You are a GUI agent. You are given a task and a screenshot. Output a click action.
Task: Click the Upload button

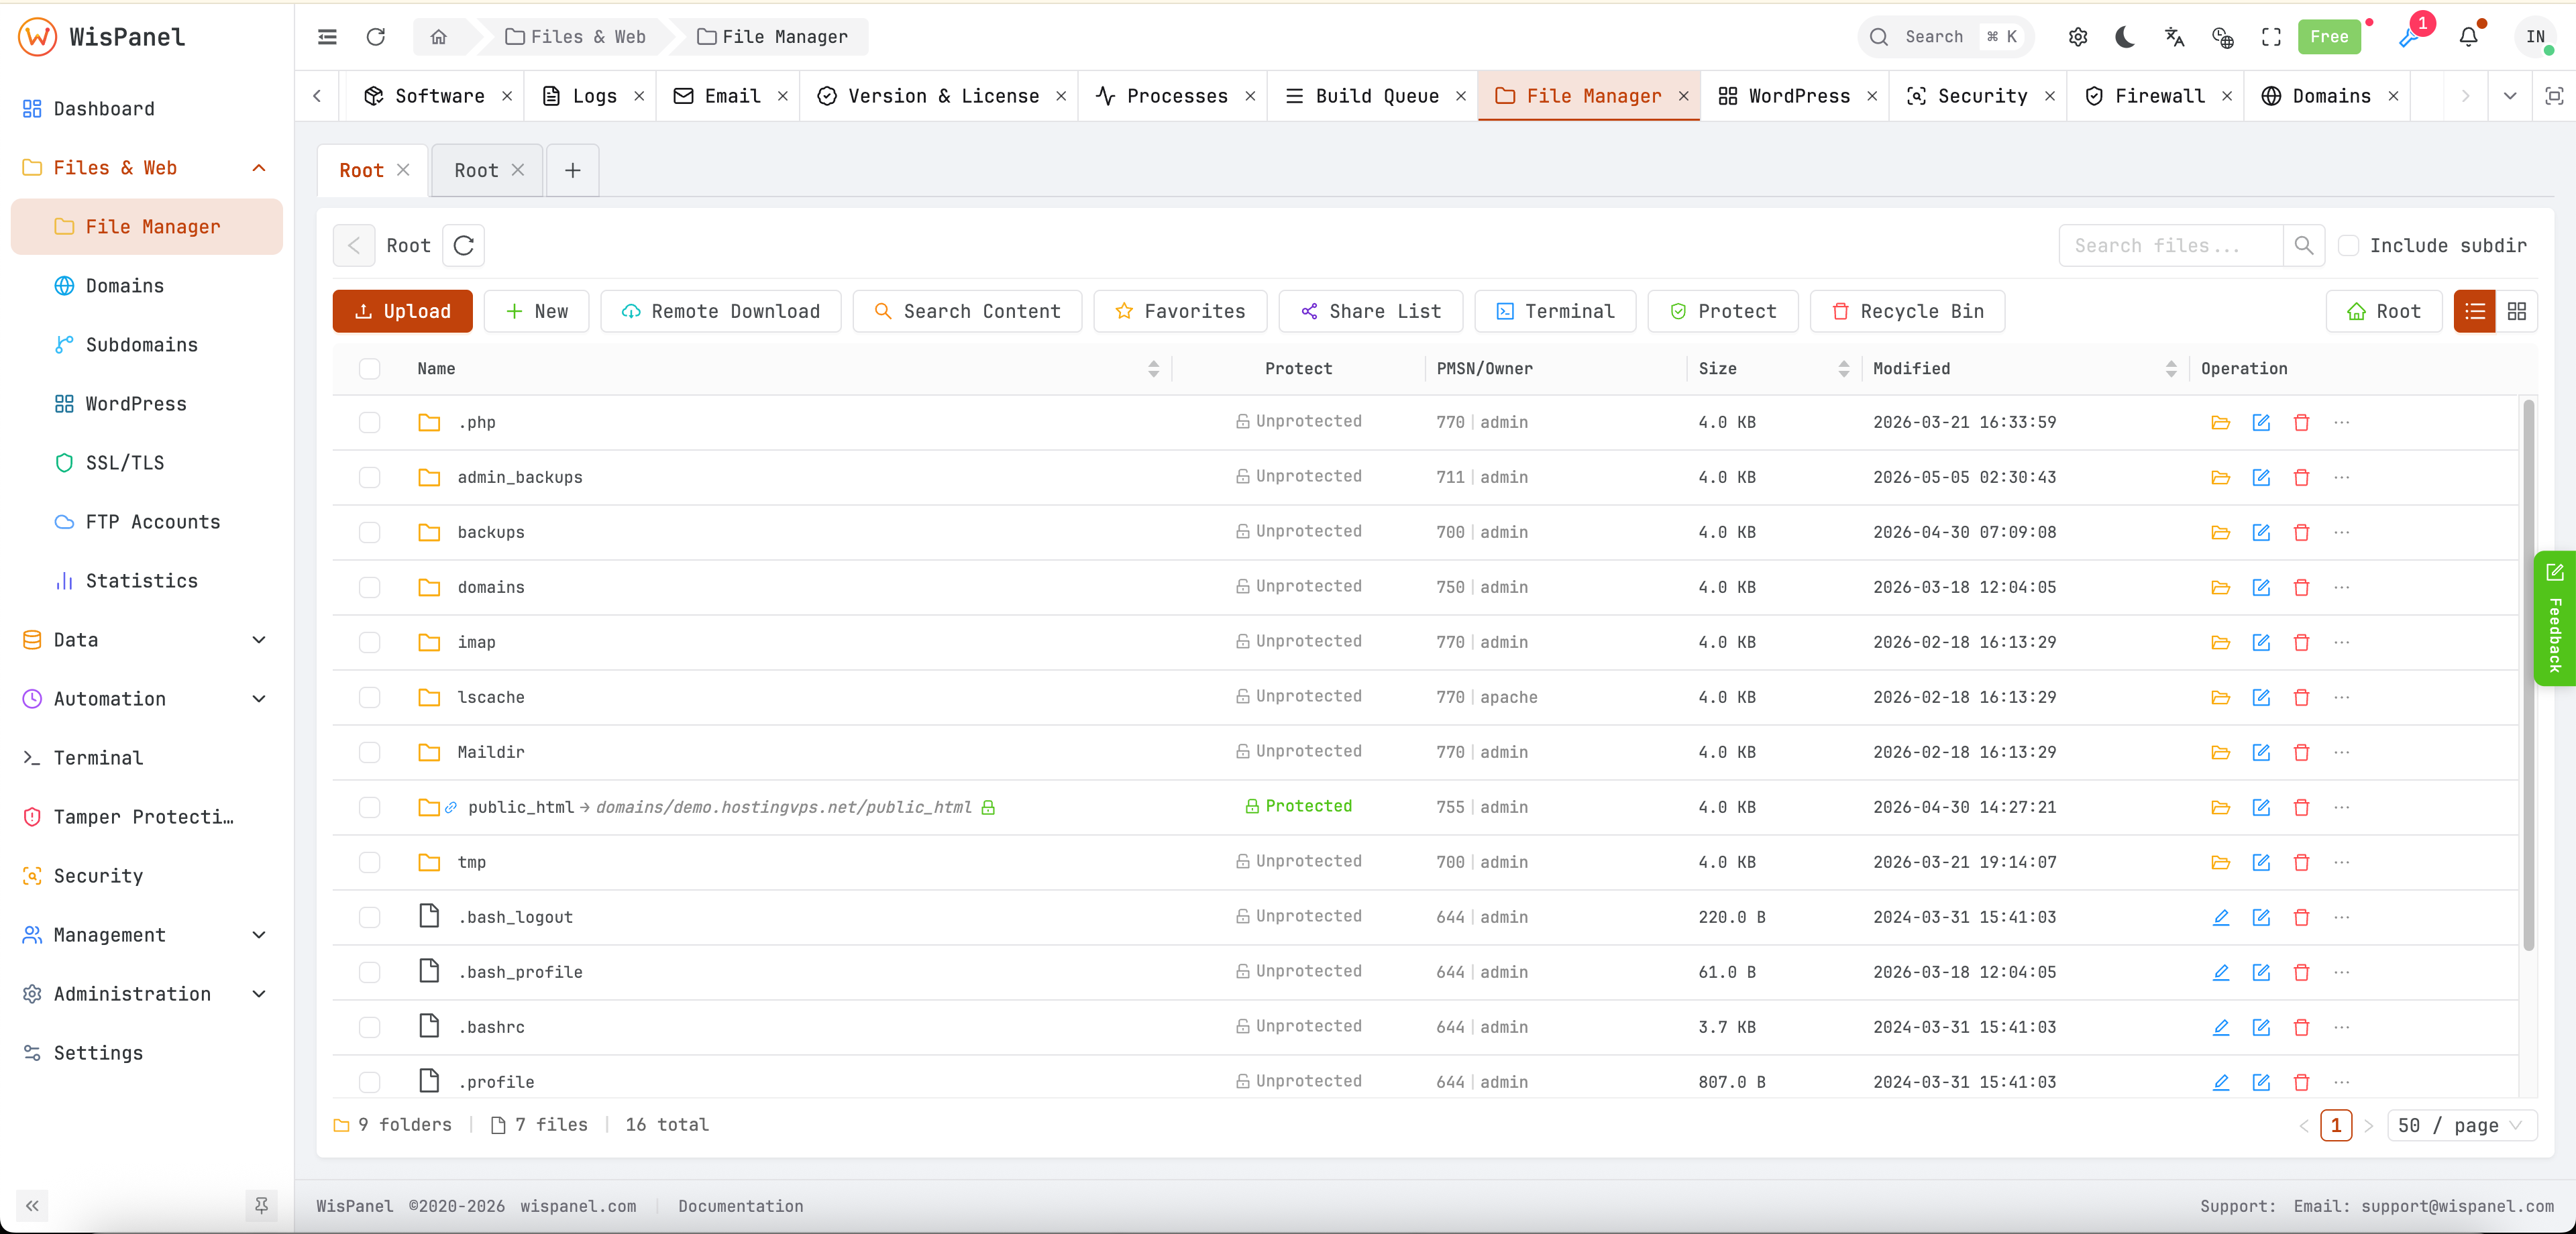point(403,311)
